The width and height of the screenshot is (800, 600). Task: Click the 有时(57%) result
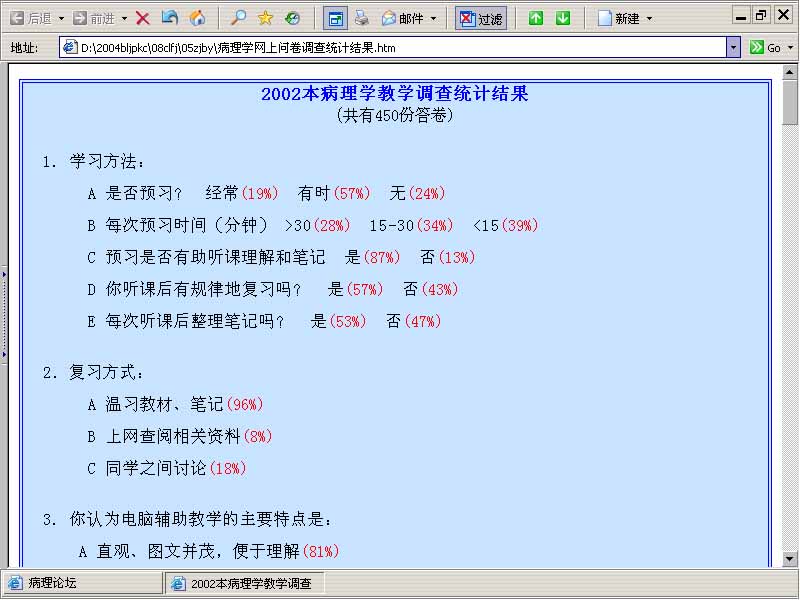click(334, 193)
